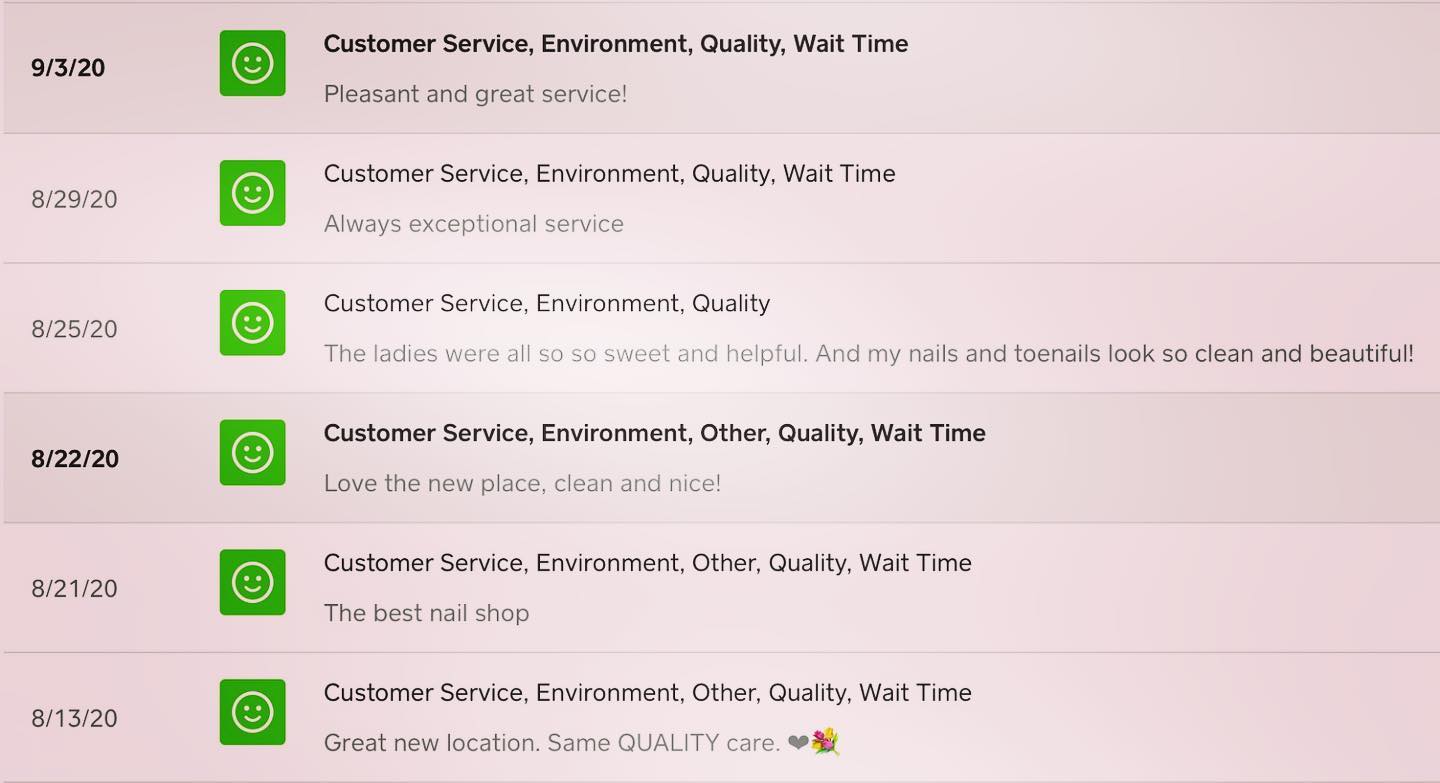Open the "Pleasant and great service!" comment
The image size is (1440, 783).
475,94
